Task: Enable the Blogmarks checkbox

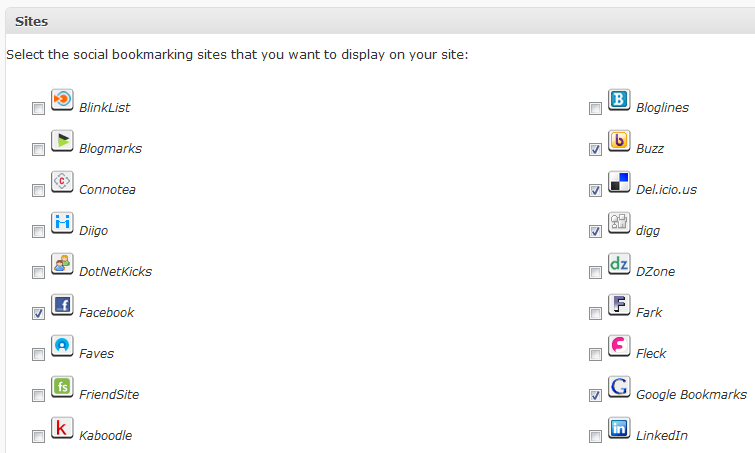Action: (x=38, y=149)
